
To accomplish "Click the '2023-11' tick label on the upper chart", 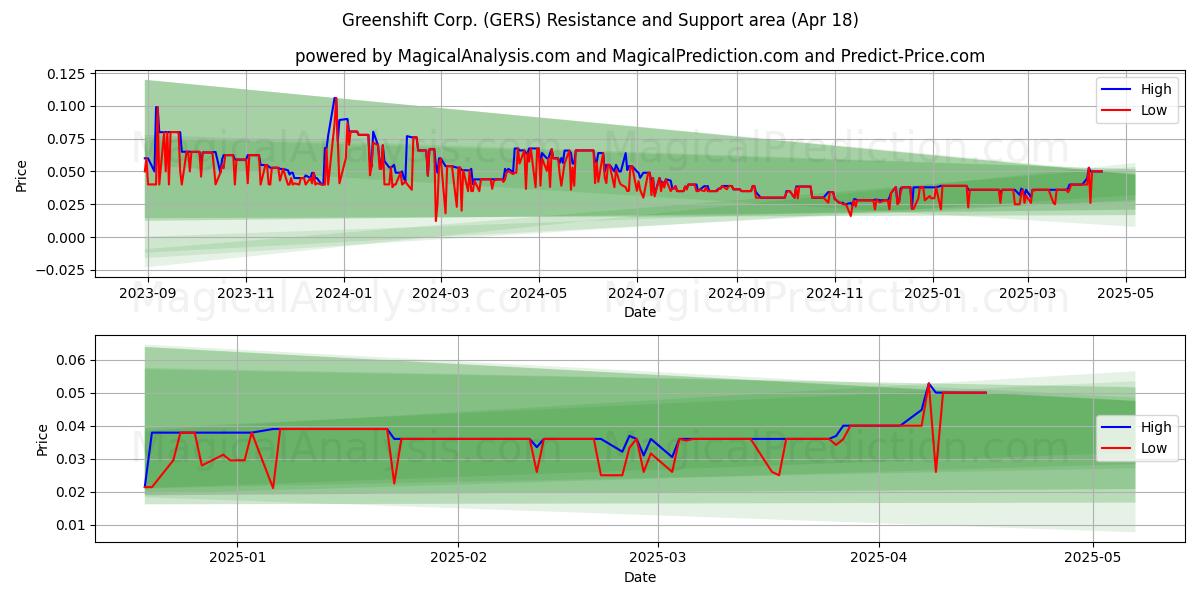I will [x=246, y=294].
